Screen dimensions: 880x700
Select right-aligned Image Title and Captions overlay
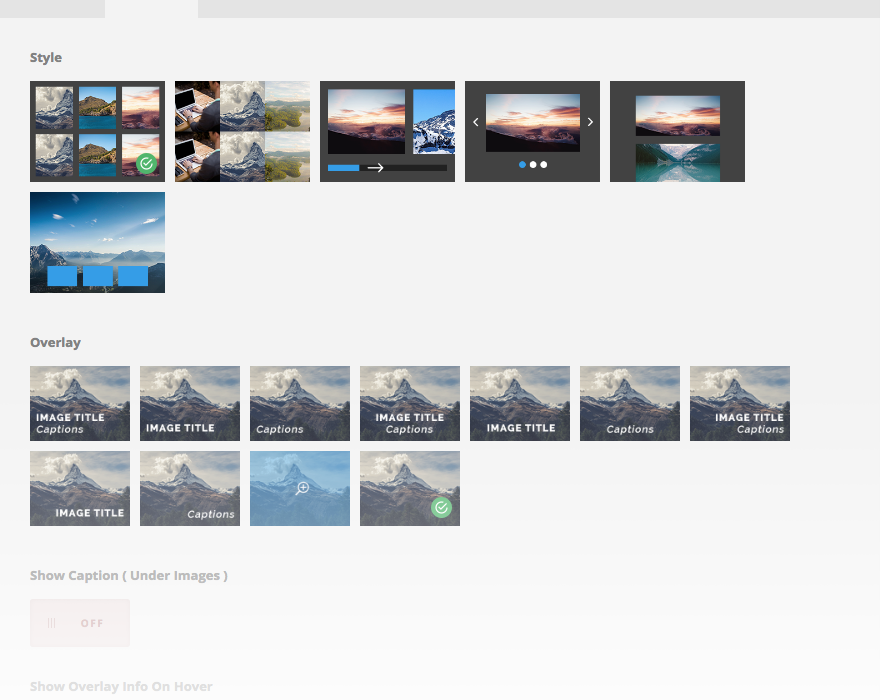coord(740,404)
